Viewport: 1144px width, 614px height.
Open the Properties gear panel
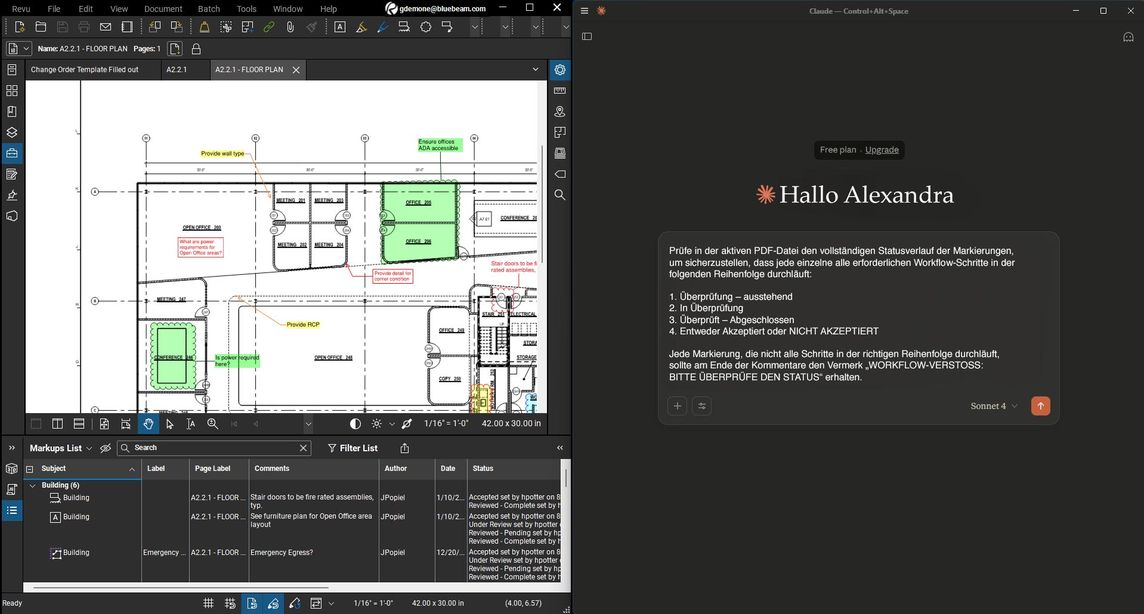(560, 70)
